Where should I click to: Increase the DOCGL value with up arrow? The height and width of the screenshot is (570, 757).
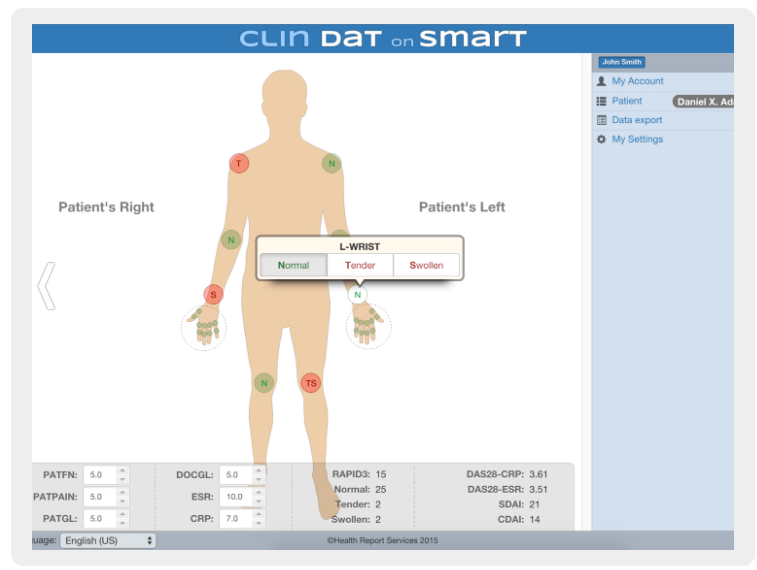coord(259,470)
